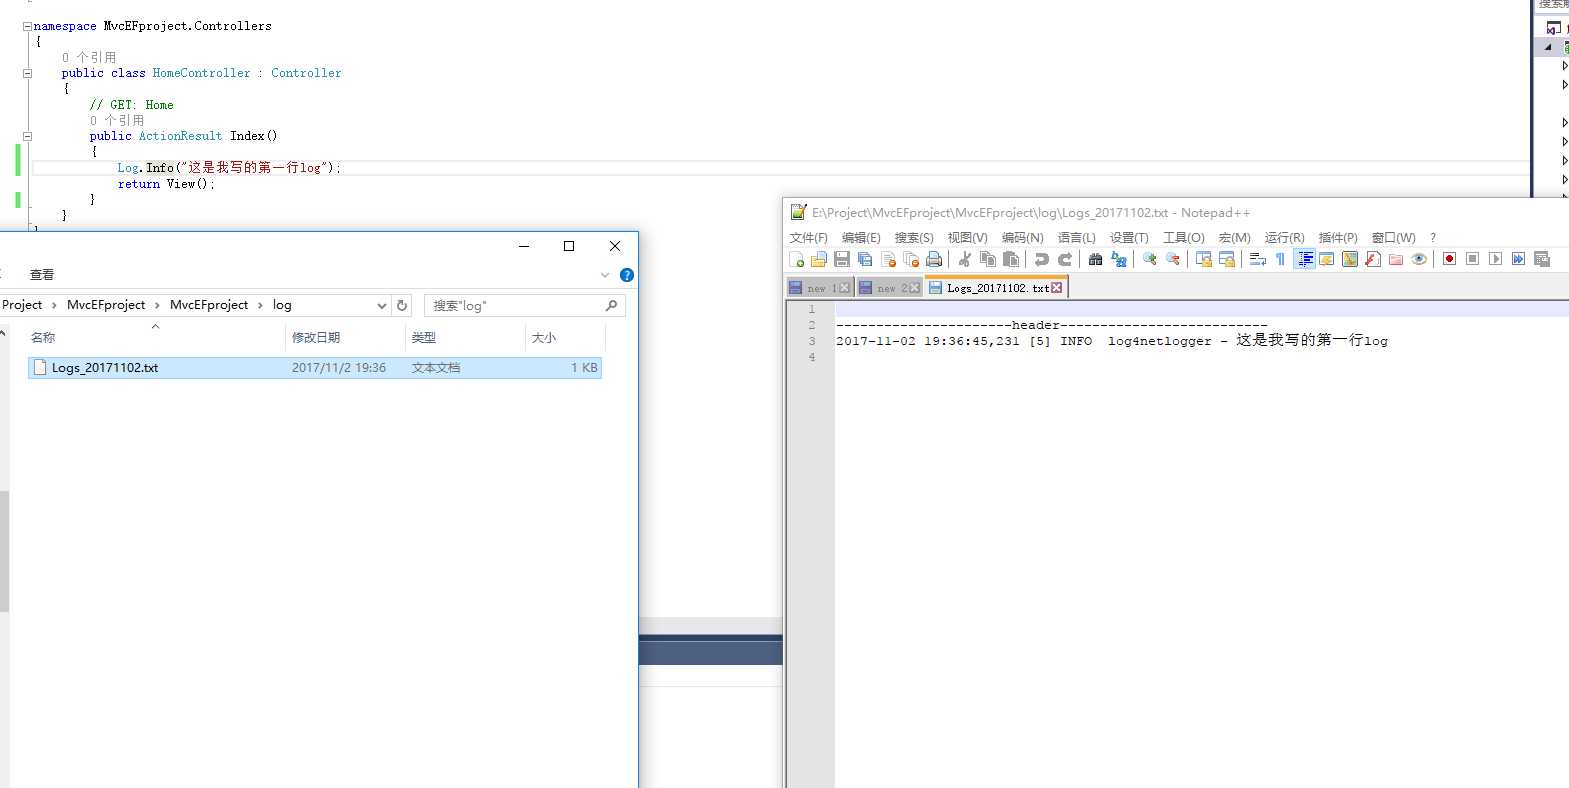Click Folder as Workspace icon in Notepad++
The image size is (1569, 788).
(x=1396, y=259)
